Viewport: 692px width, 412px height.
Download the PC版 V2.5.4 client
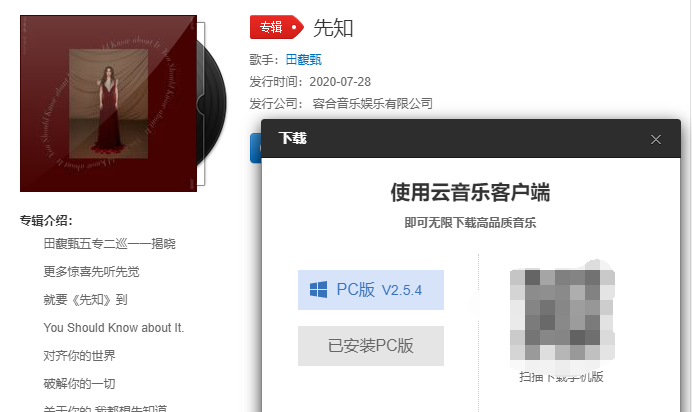[371, 290]
